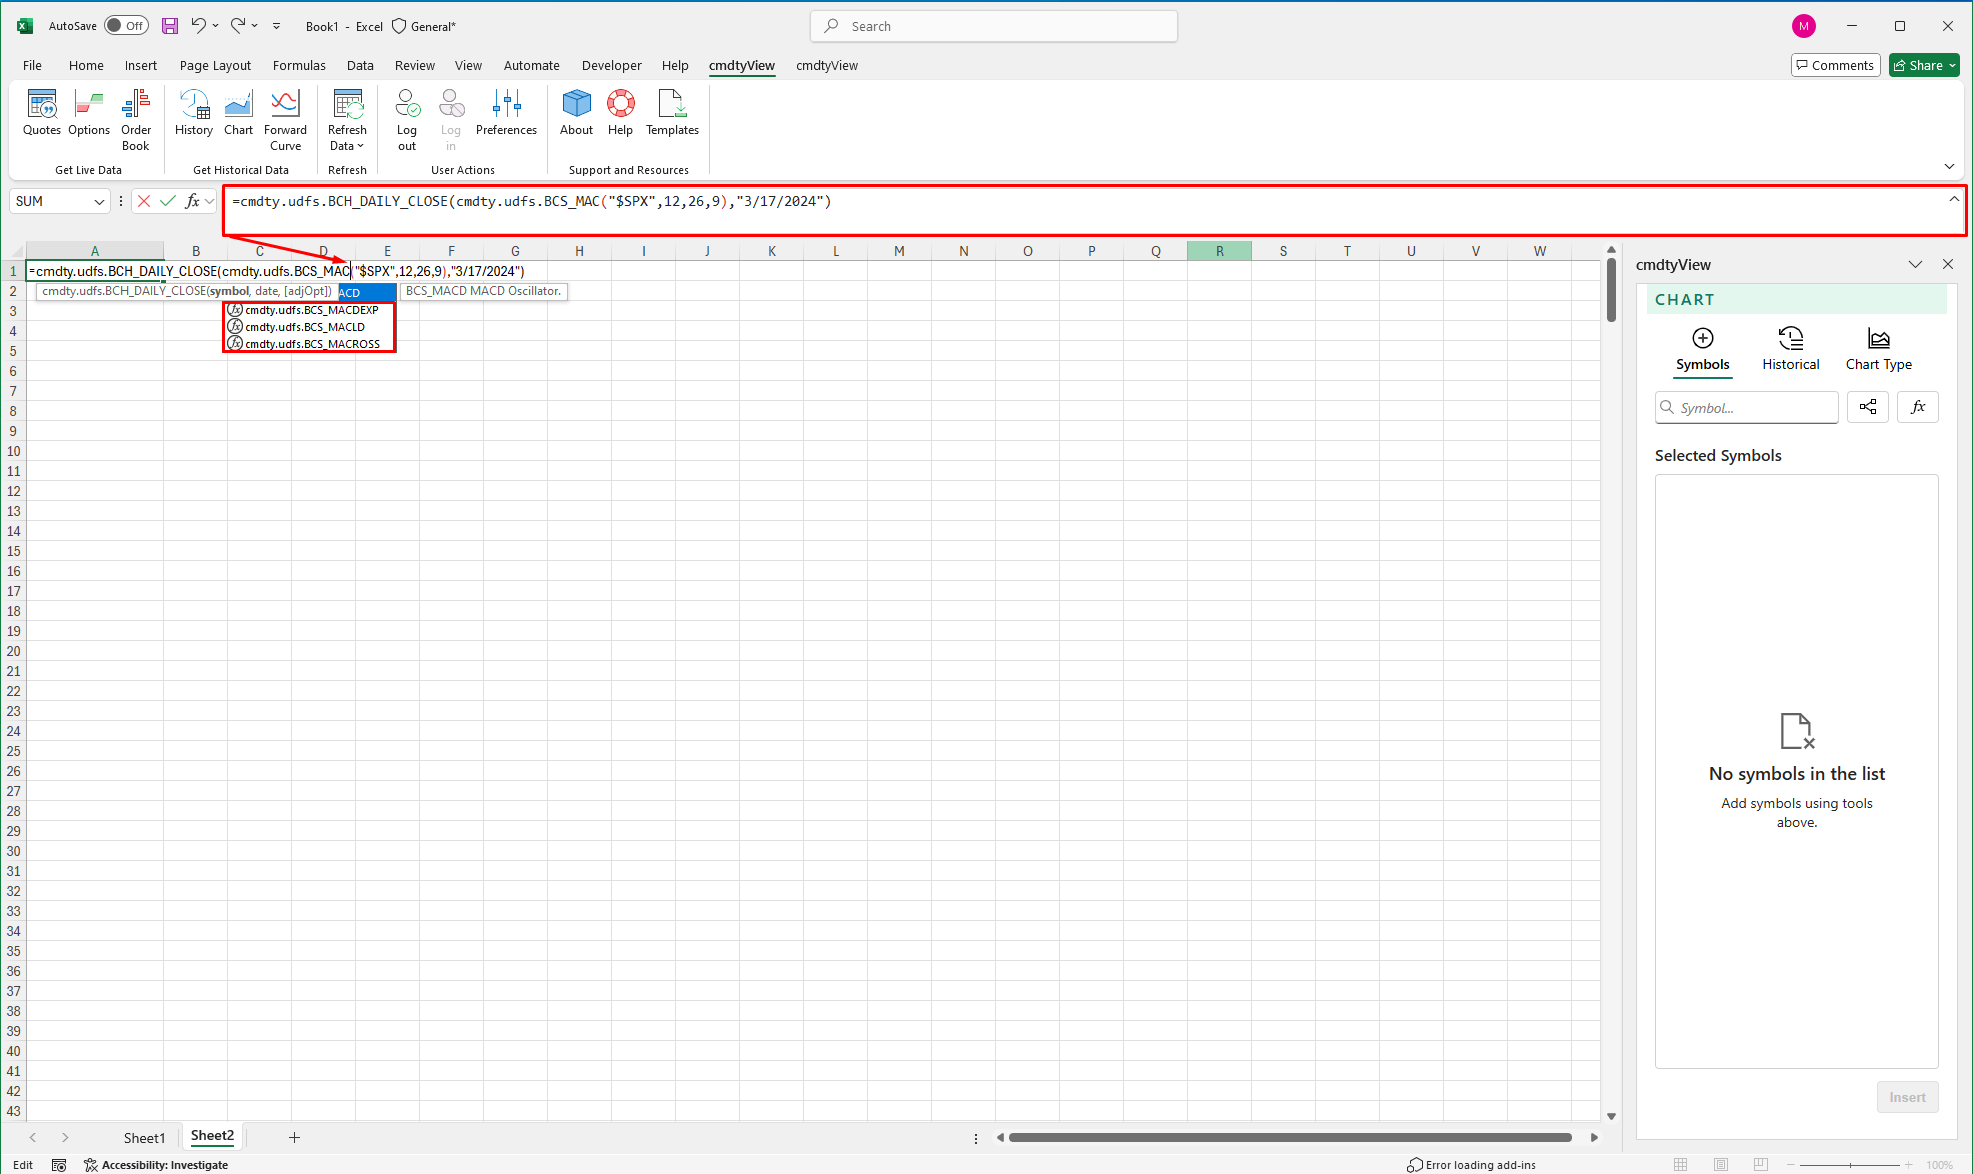Open the File menu

coord(32,65)
